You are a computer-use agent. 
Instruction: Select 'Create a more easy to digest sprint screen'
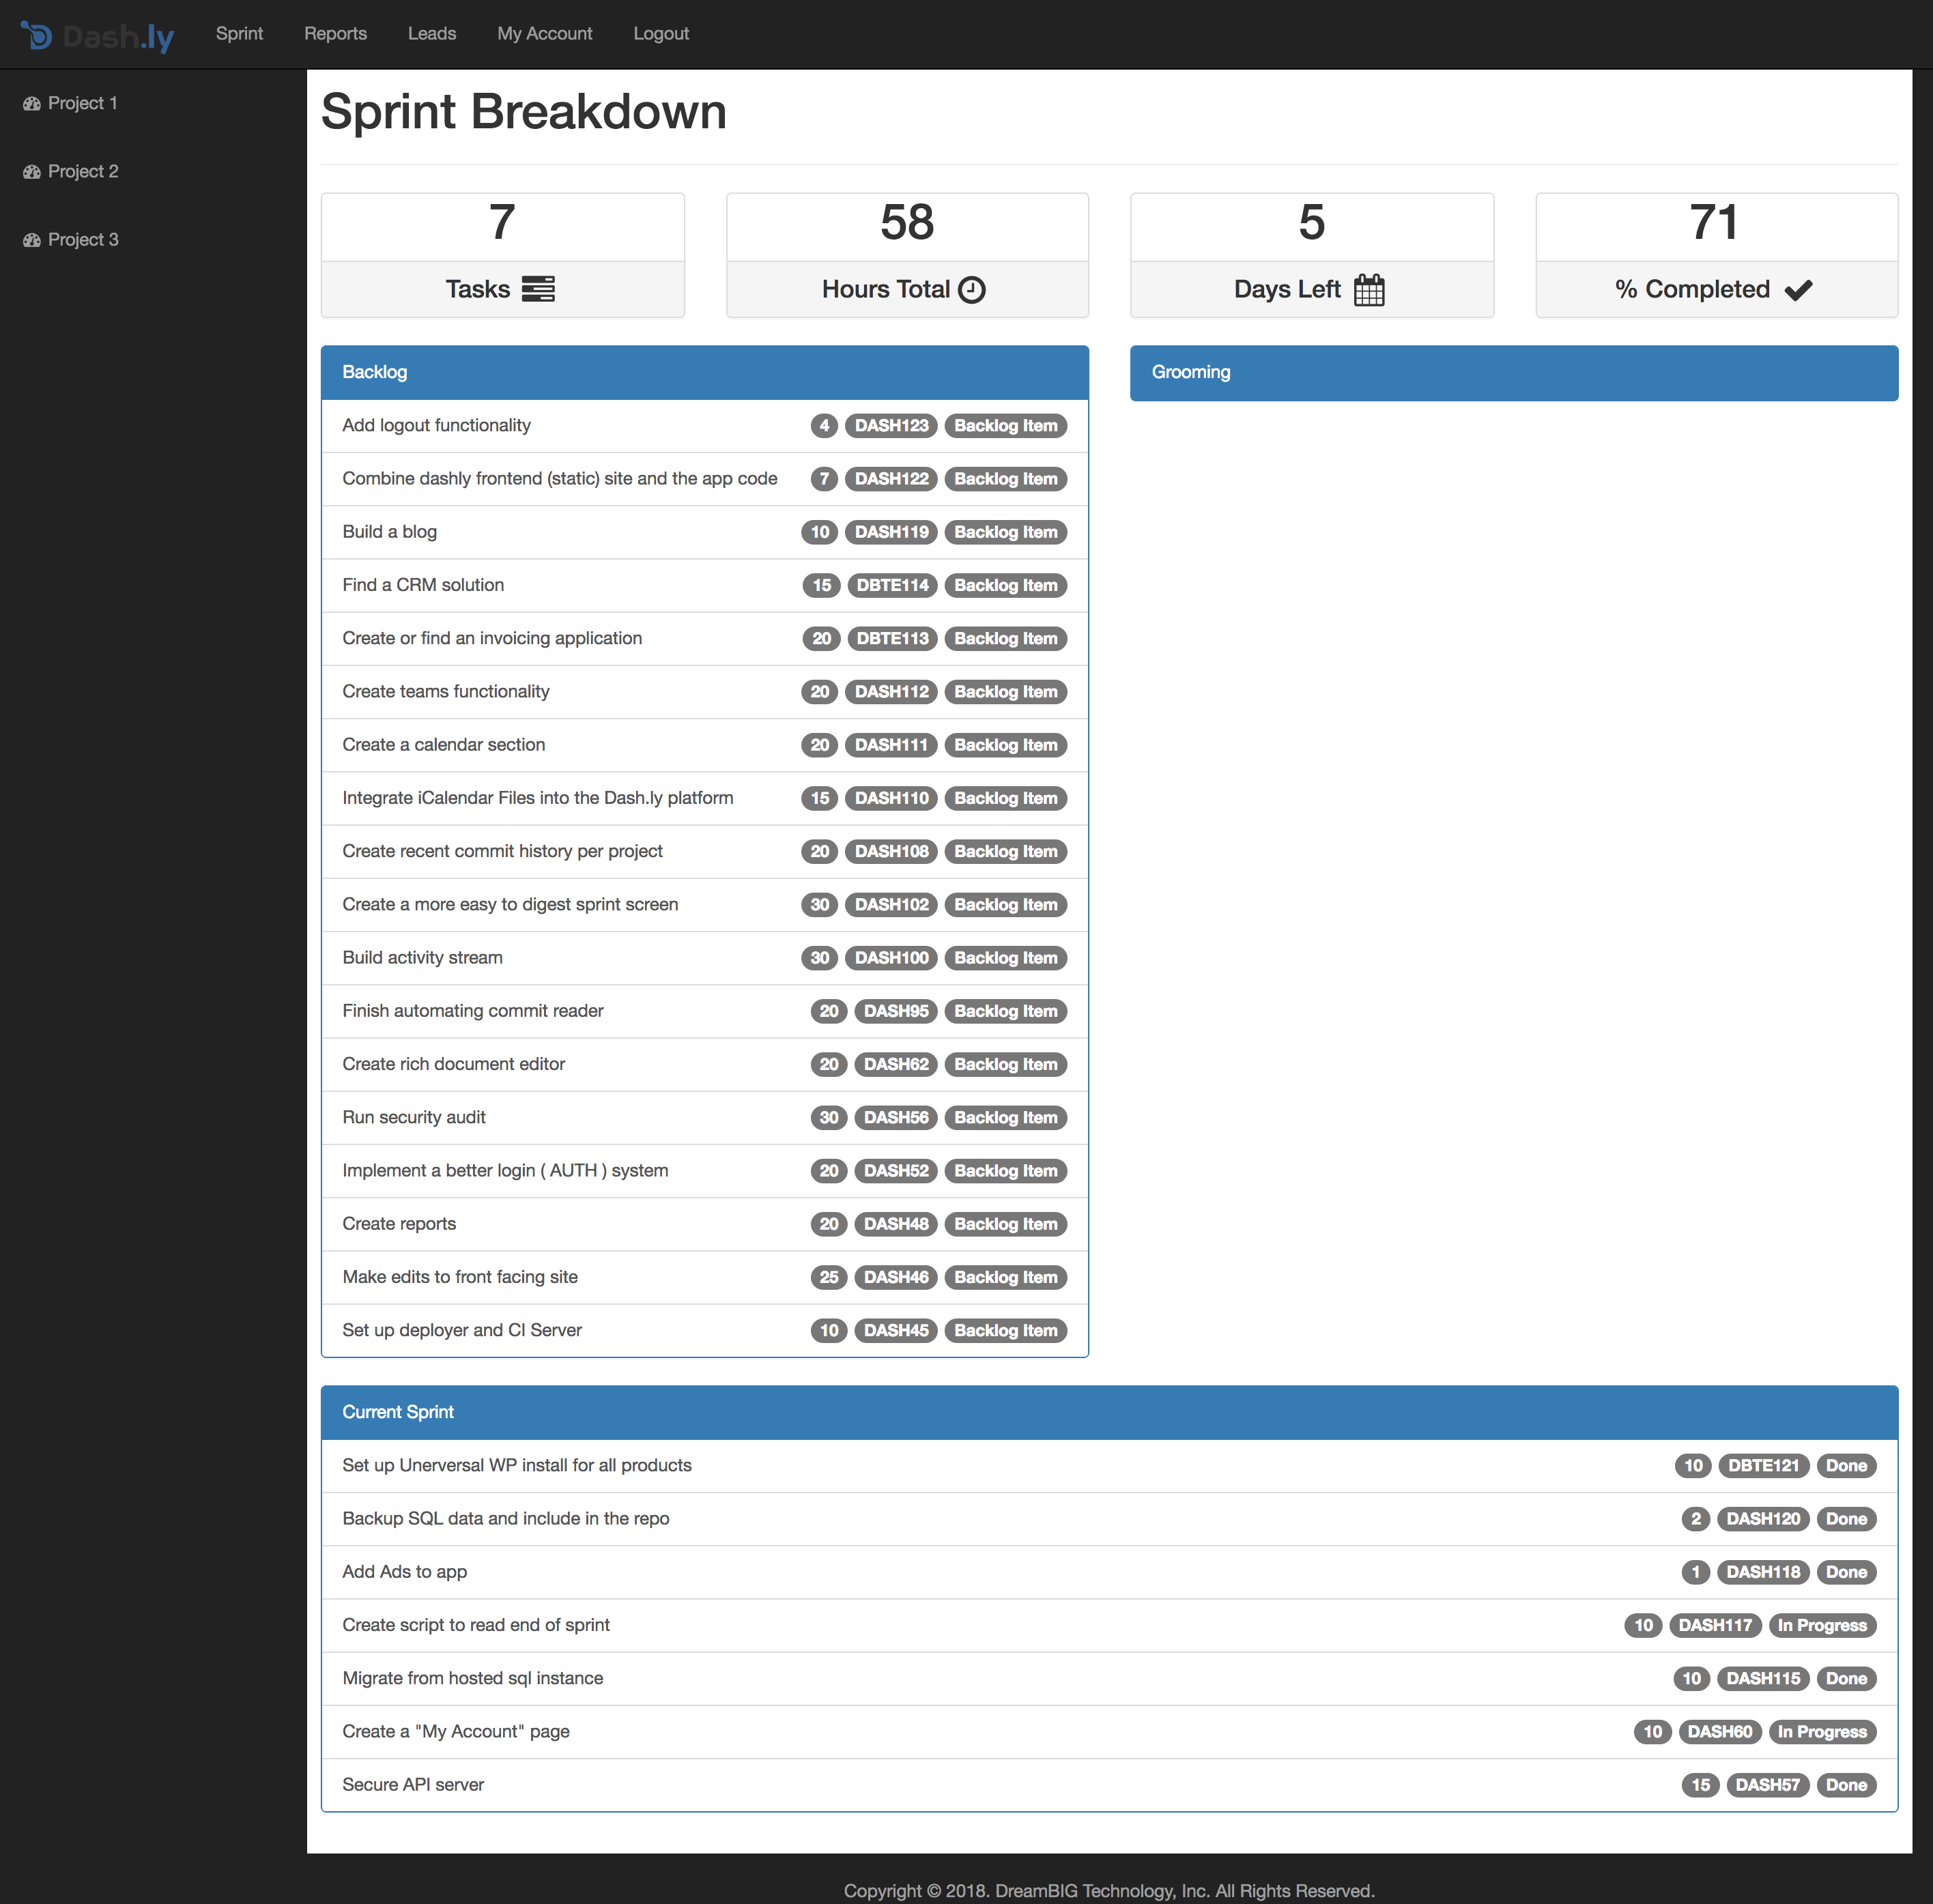[x=705, y=905]
